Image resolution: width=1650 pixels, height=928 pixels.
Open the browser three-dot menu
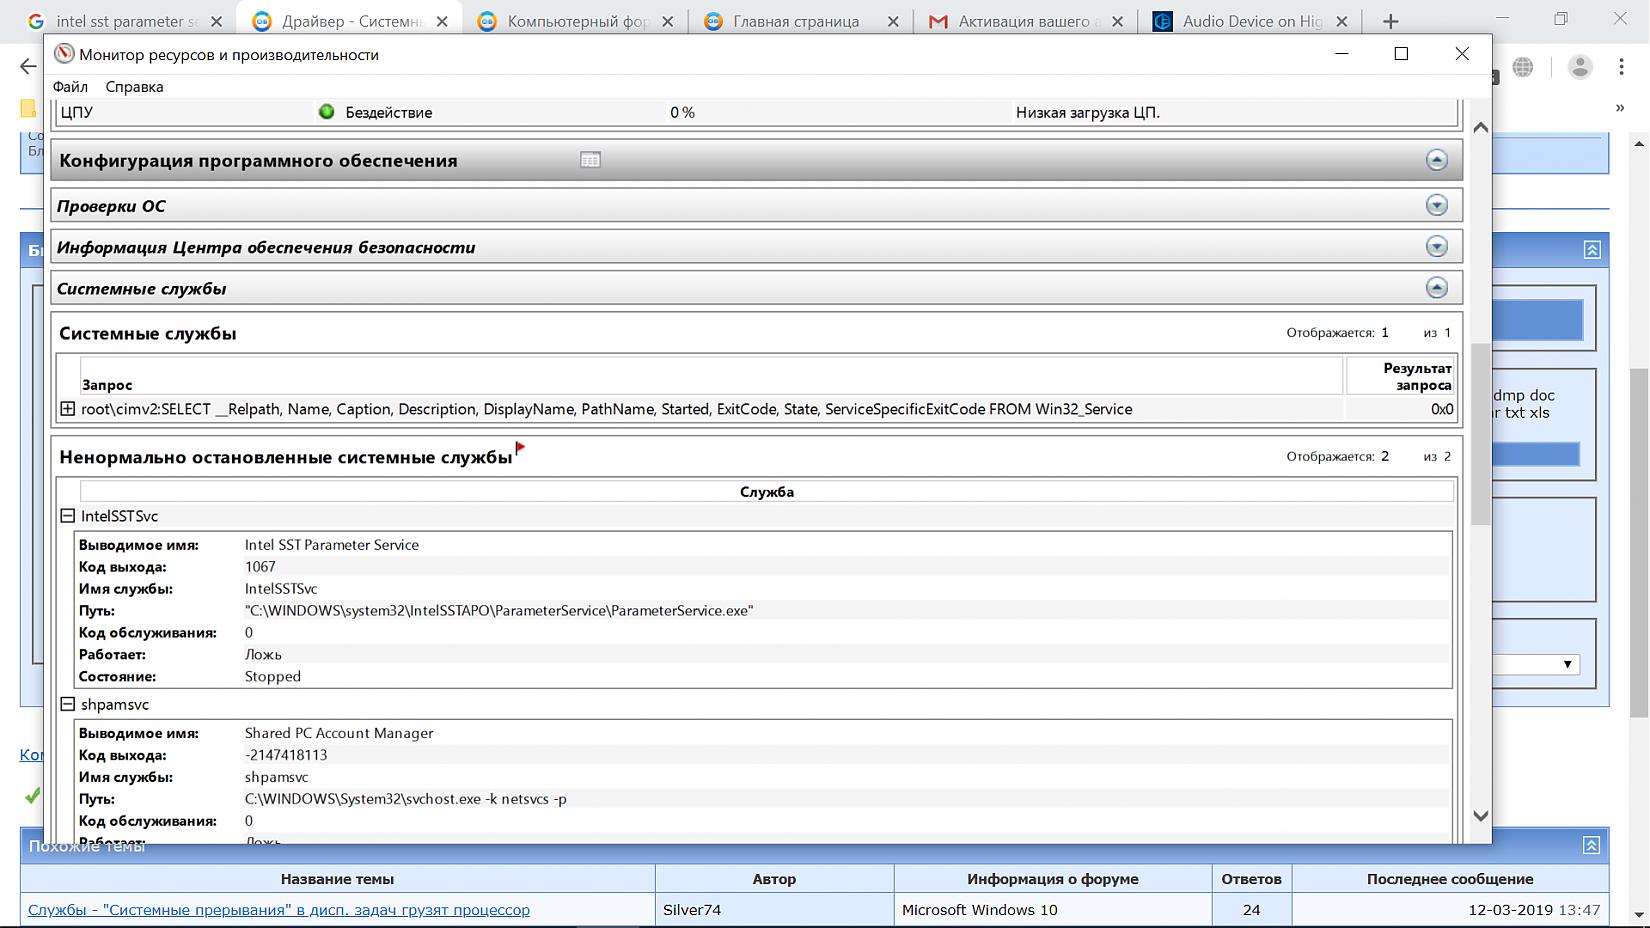[x=1621, y=67]
